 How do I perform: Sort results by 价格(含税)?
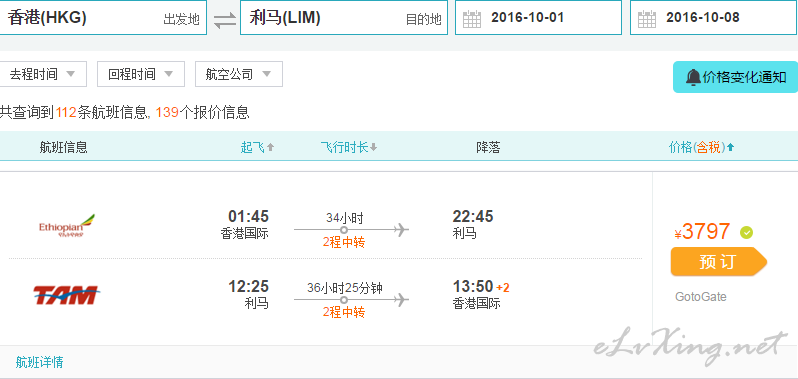[x=701, y=148]
